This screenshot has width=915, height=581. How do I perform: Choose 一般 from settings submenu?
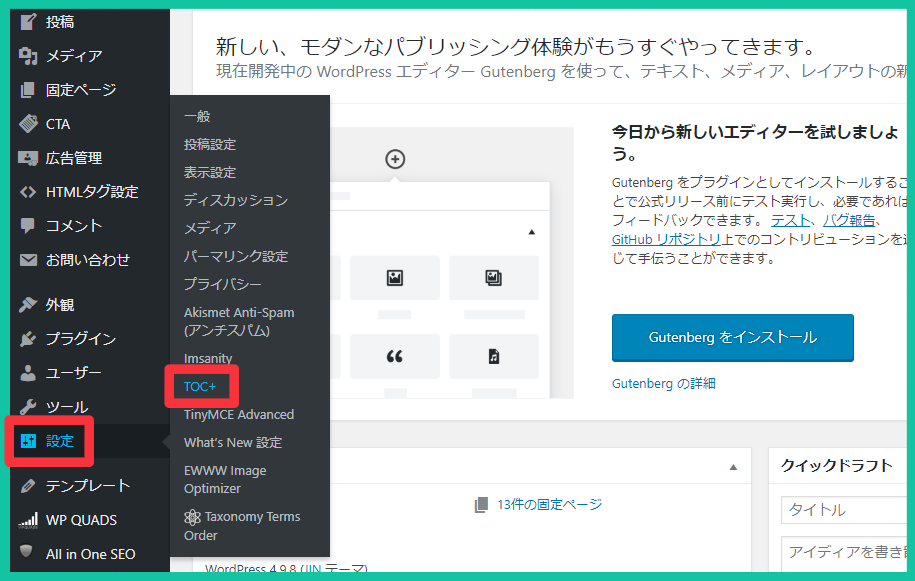[197, 116]
